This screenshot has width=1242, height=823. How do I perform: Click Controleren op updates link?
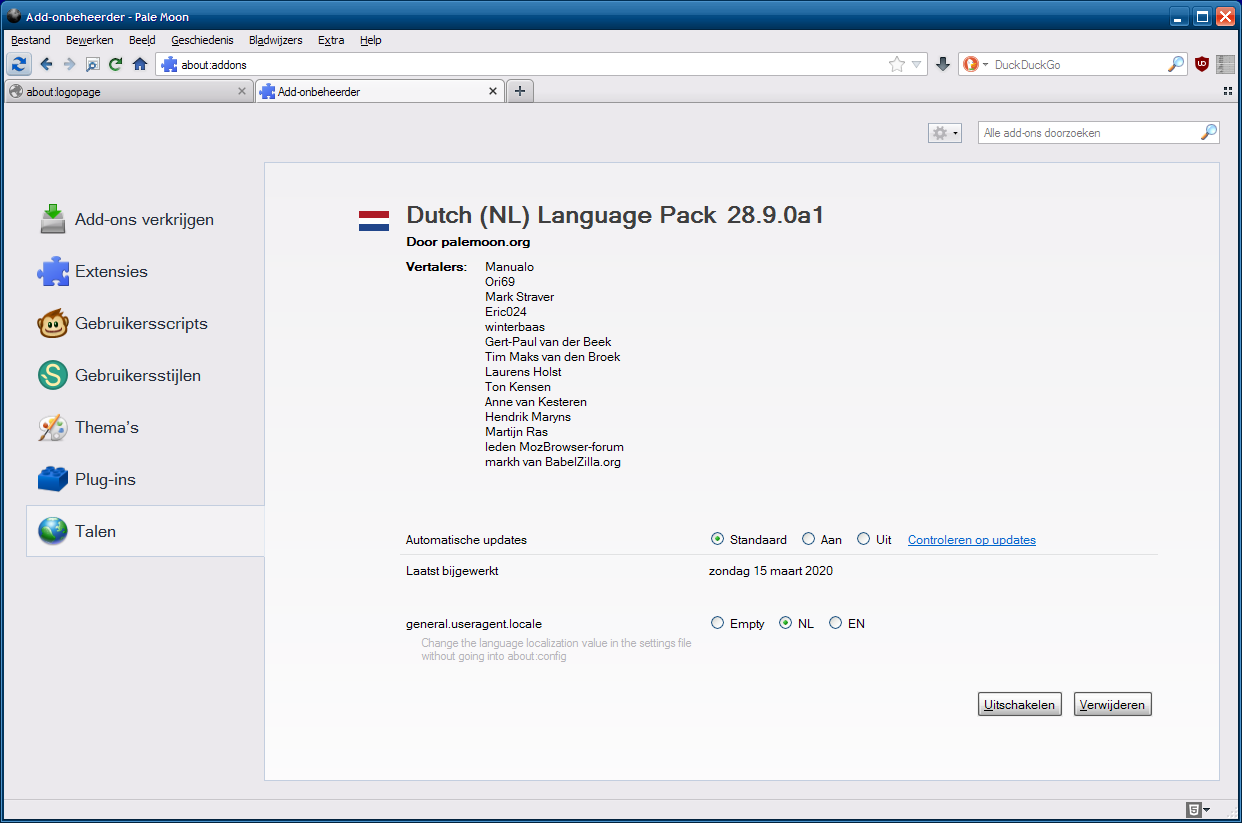coord(972,540)
